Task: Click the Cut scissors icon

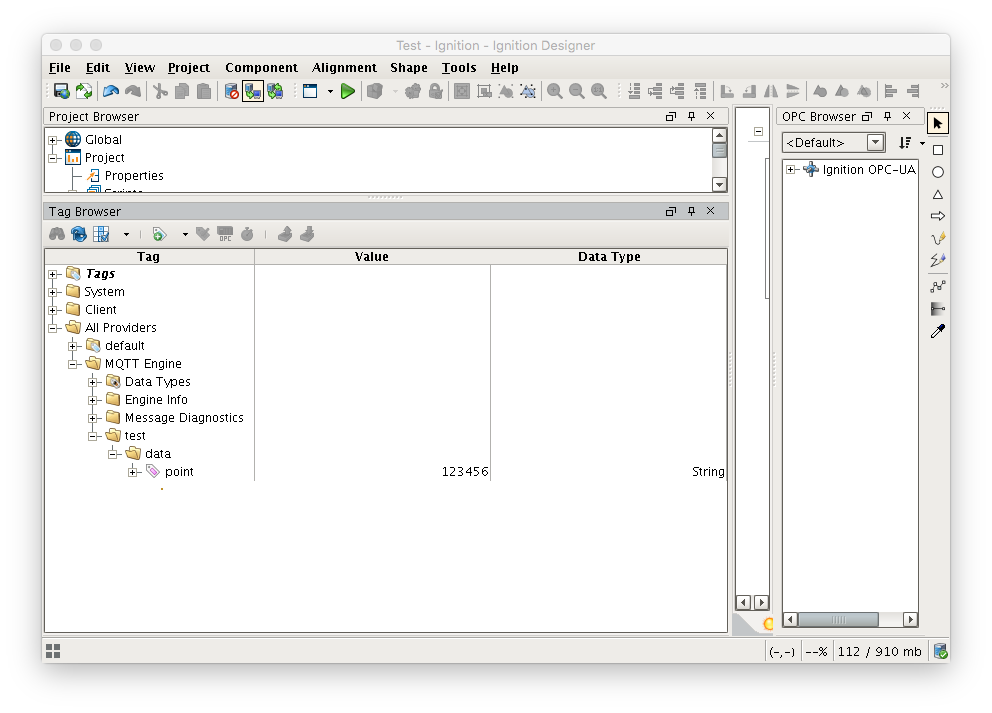Action: pos(160,91)
